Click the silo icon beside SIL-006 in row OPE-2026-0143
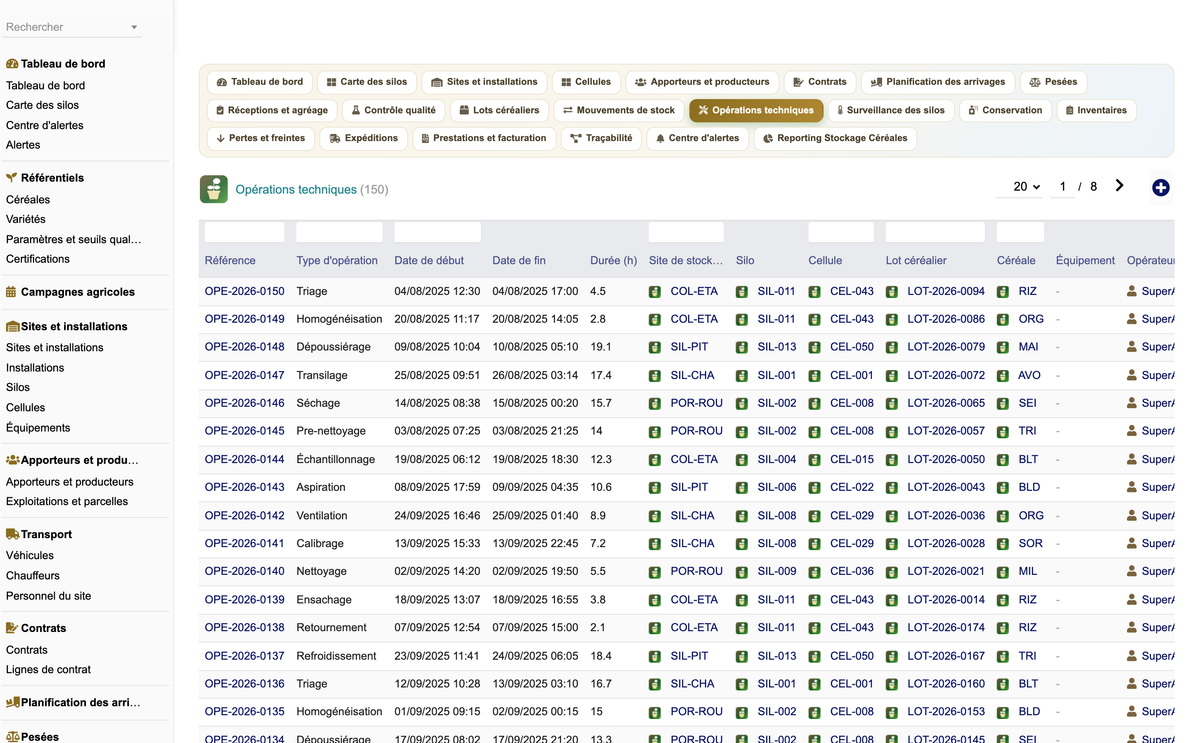 tap(742, 487)
